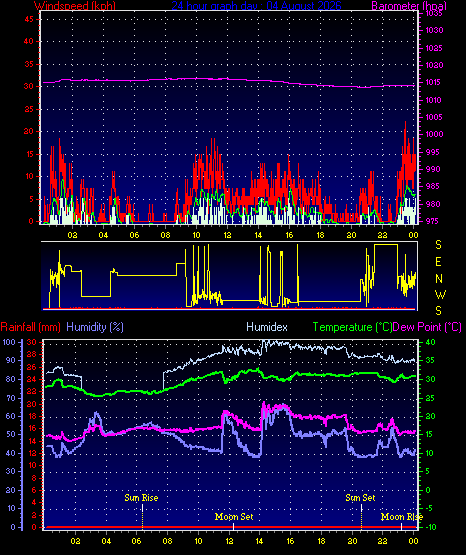The image size is (466, 555).
Task: Click the 24 hour graph day title
Action: pos(256,5)
